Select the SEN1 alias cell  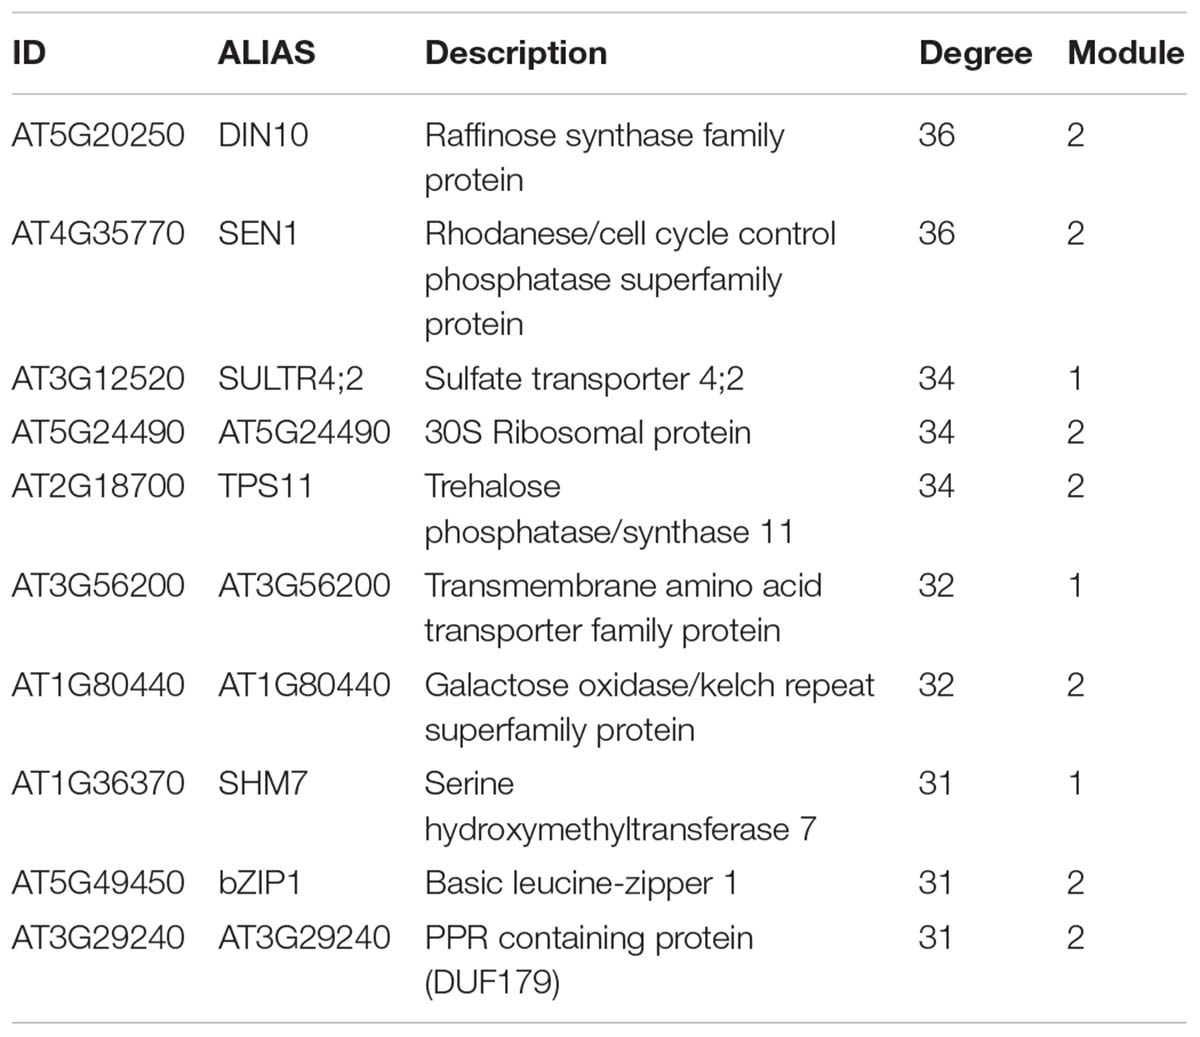pos(258,234)
